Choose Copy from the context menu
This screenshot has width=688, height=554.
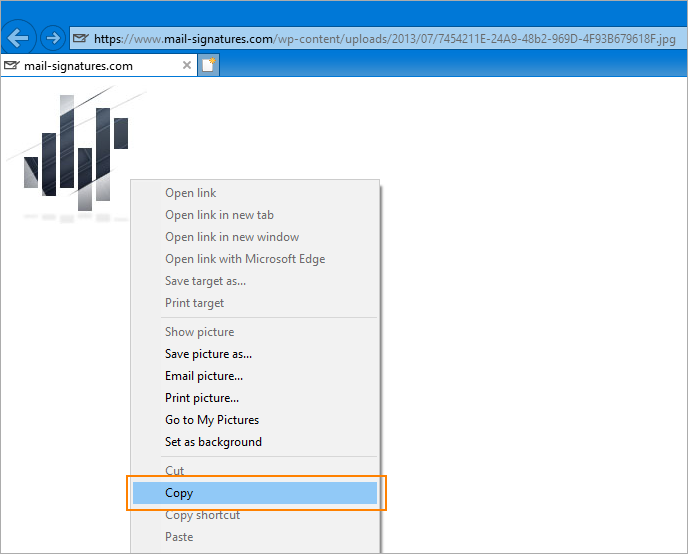[179, 493]
